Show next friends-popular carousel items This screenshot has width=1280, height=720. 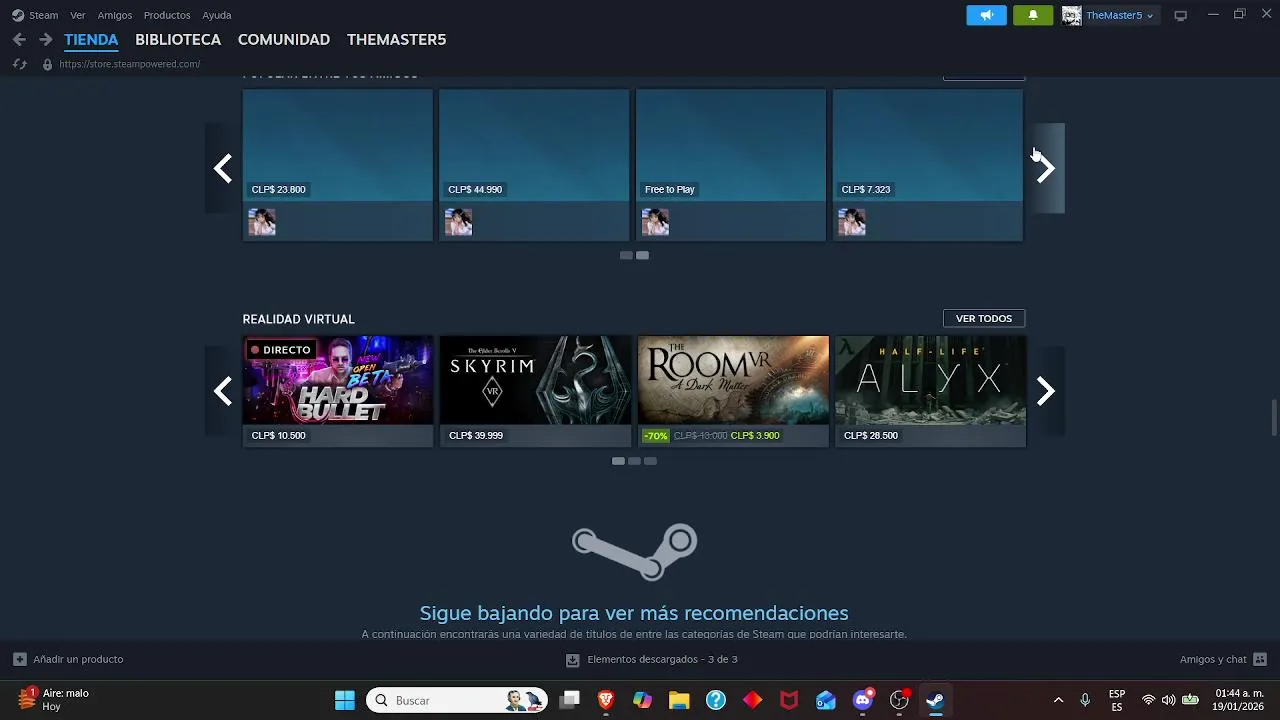(1046, 168)
